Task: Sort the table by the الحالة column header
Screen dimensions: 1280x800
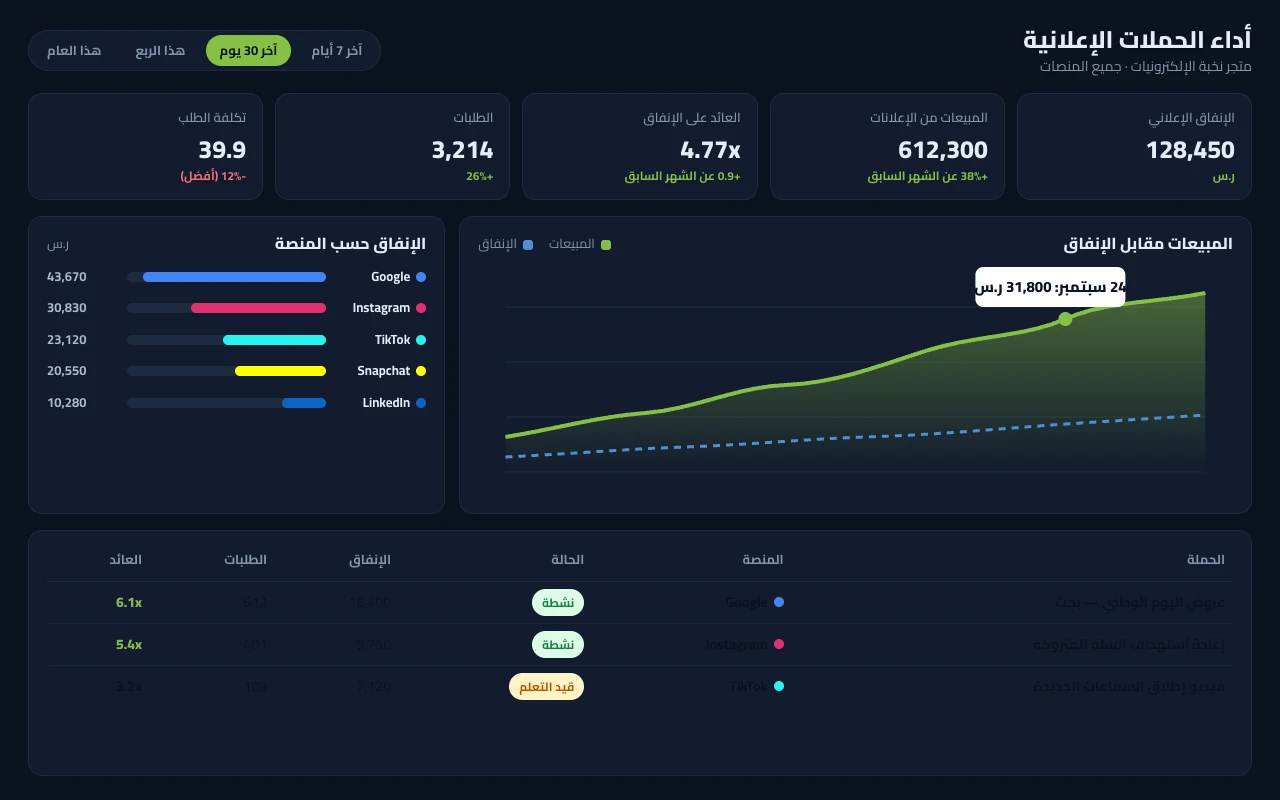Action: coord(567,560)
